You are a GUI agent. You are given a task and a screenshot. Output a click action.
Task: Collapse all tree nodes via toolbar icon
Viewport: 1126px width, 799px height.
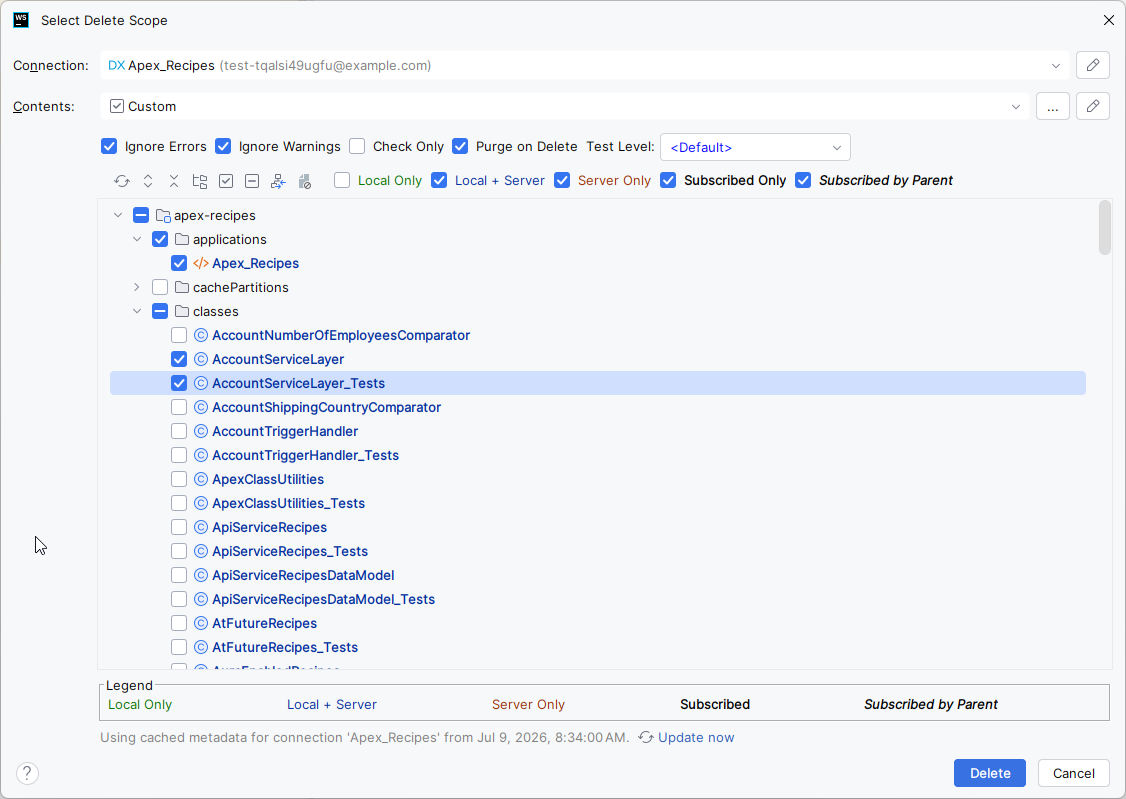174,181
